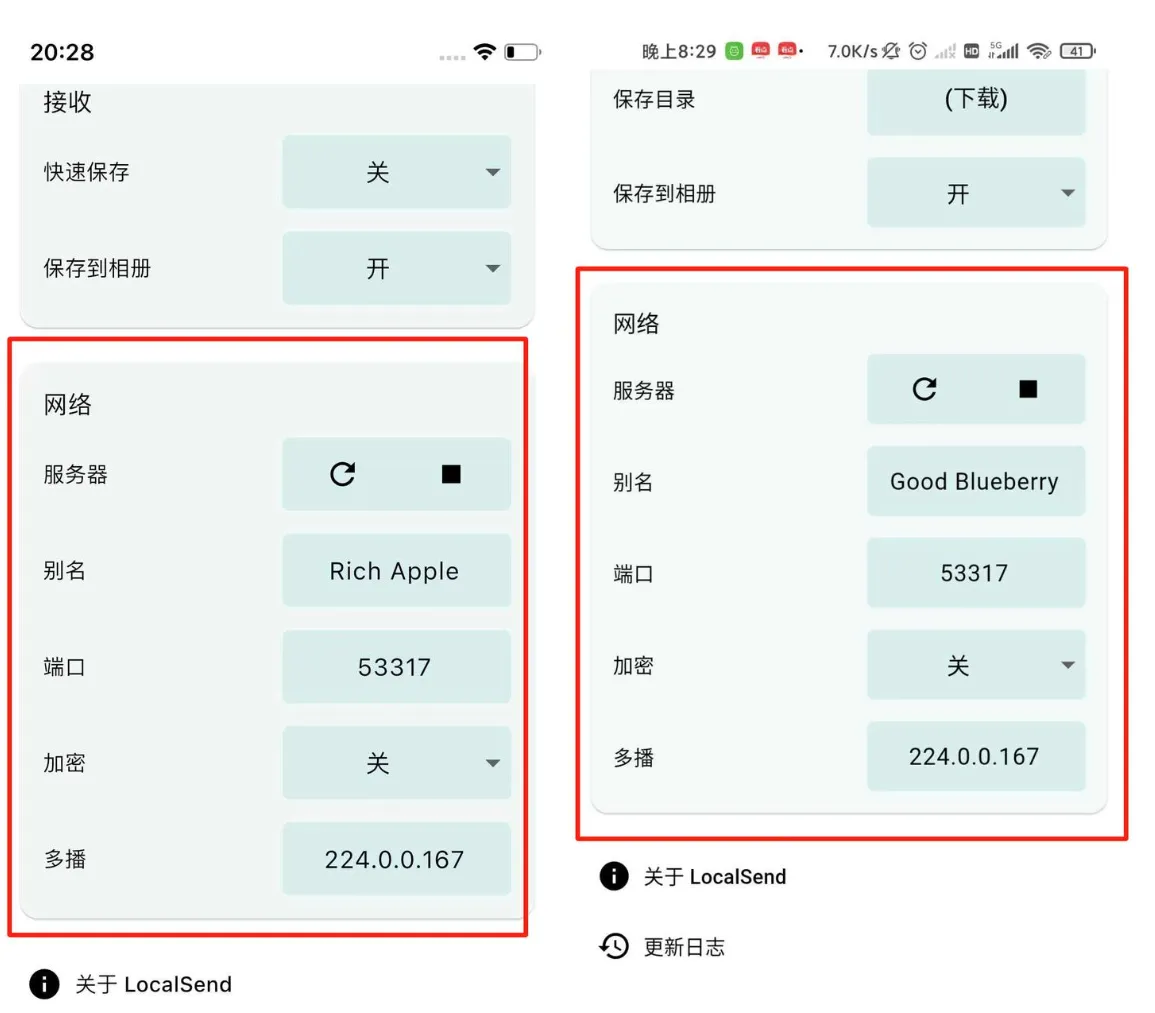The image size is (1155, 1013).
Task: Edit alias field Rich Apple
Action: (x=396, y=571)
